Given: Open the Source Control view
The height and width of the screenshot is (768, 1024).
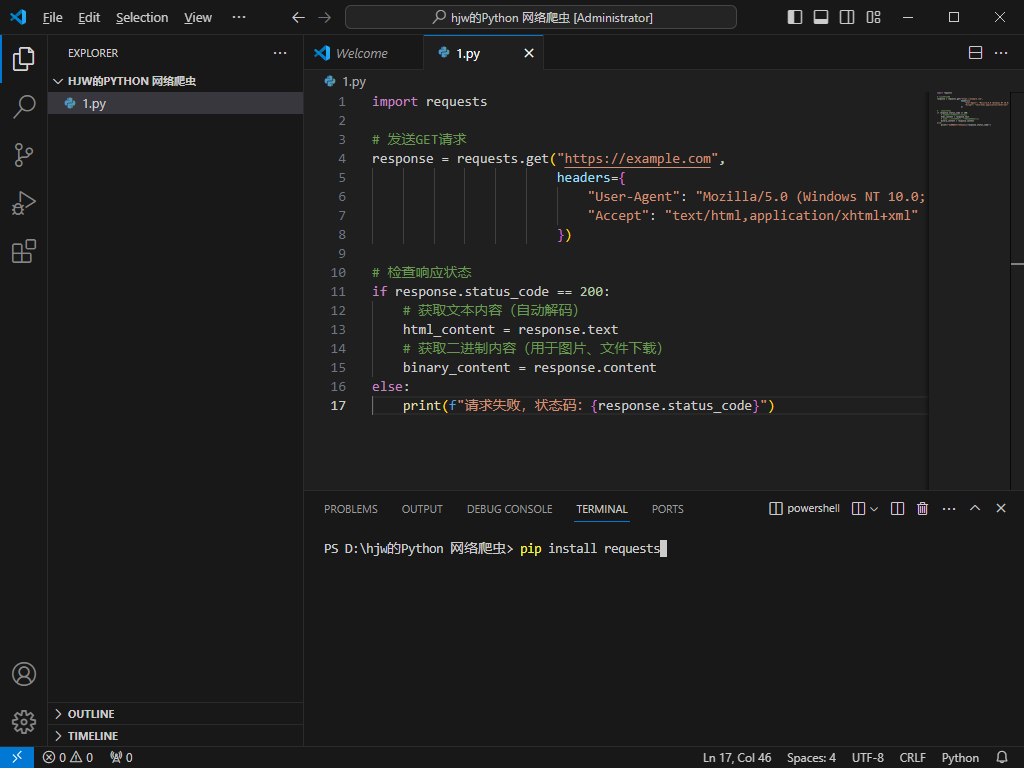Looking at the screenshot, I should point(24,155).
